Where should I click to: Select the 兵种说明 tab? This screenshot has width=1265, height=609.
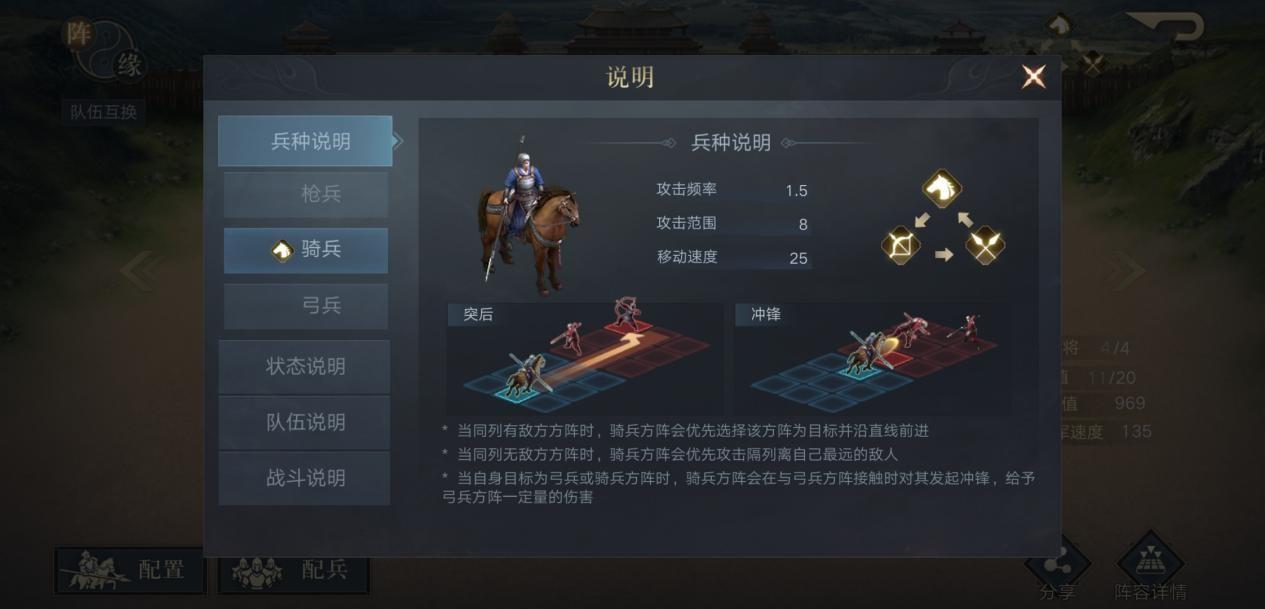pyautogui.click(x=305, y=142)
